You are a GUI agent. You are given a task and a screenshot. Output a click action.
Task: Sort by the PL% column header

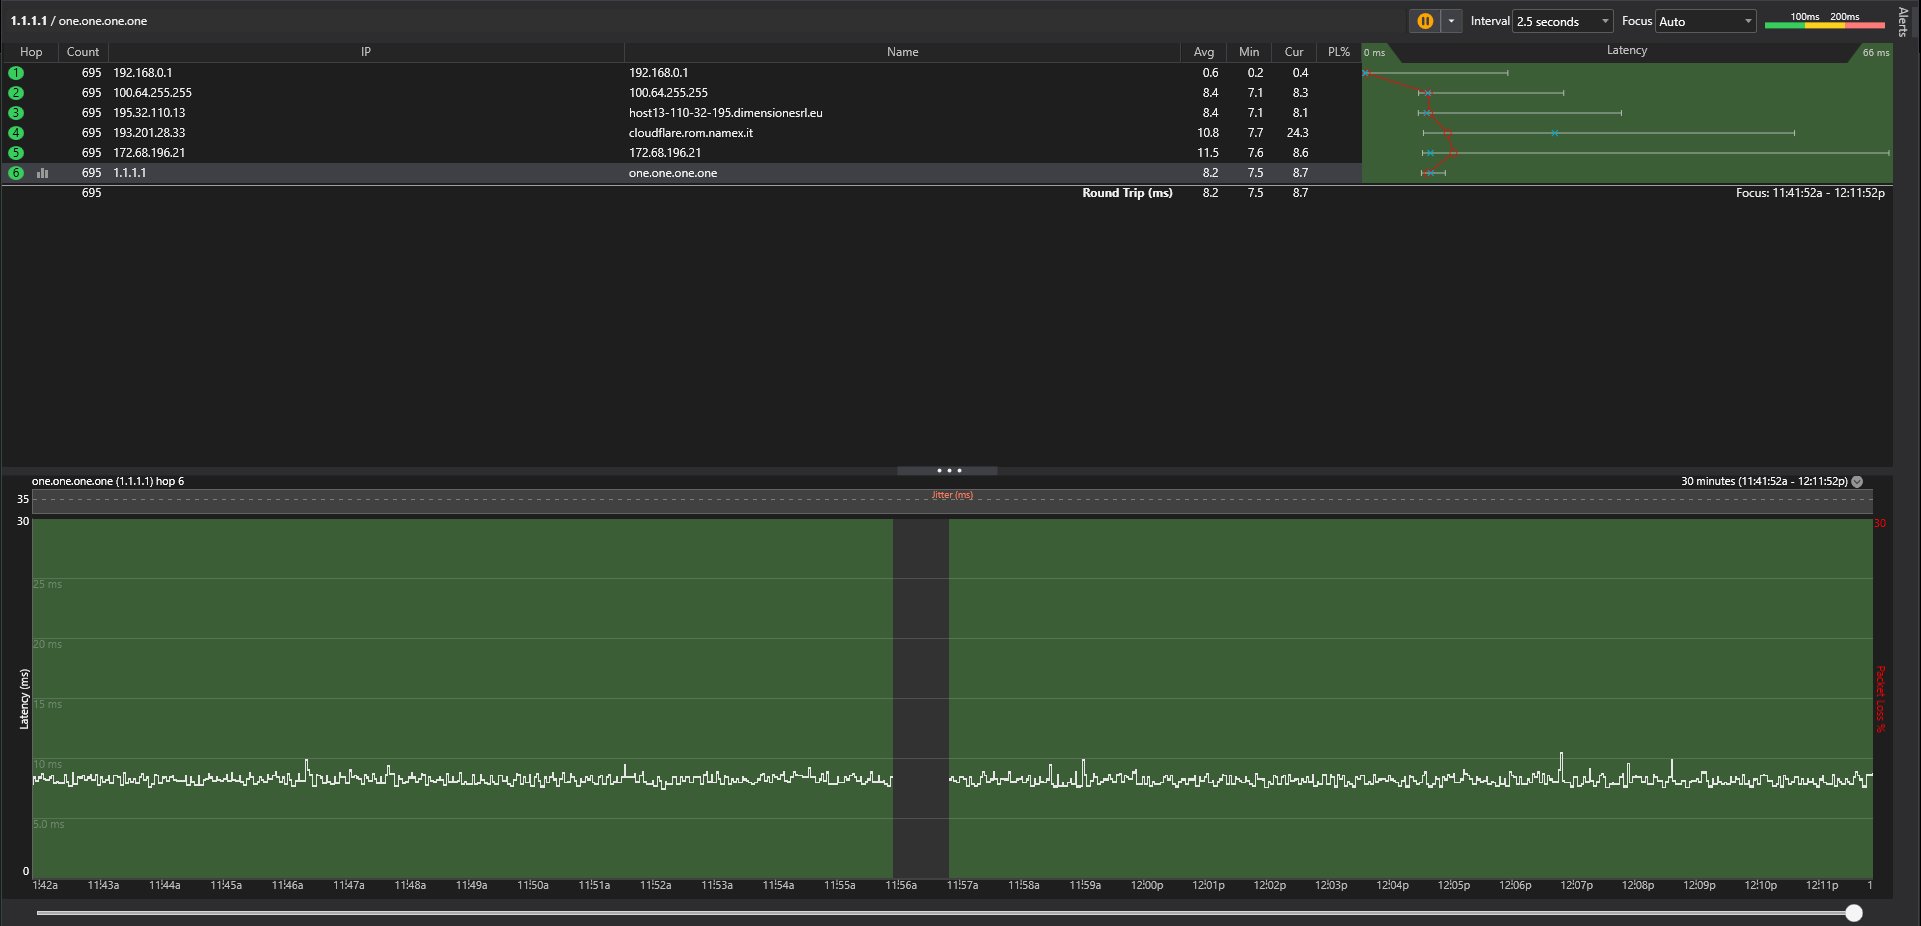1338,52
